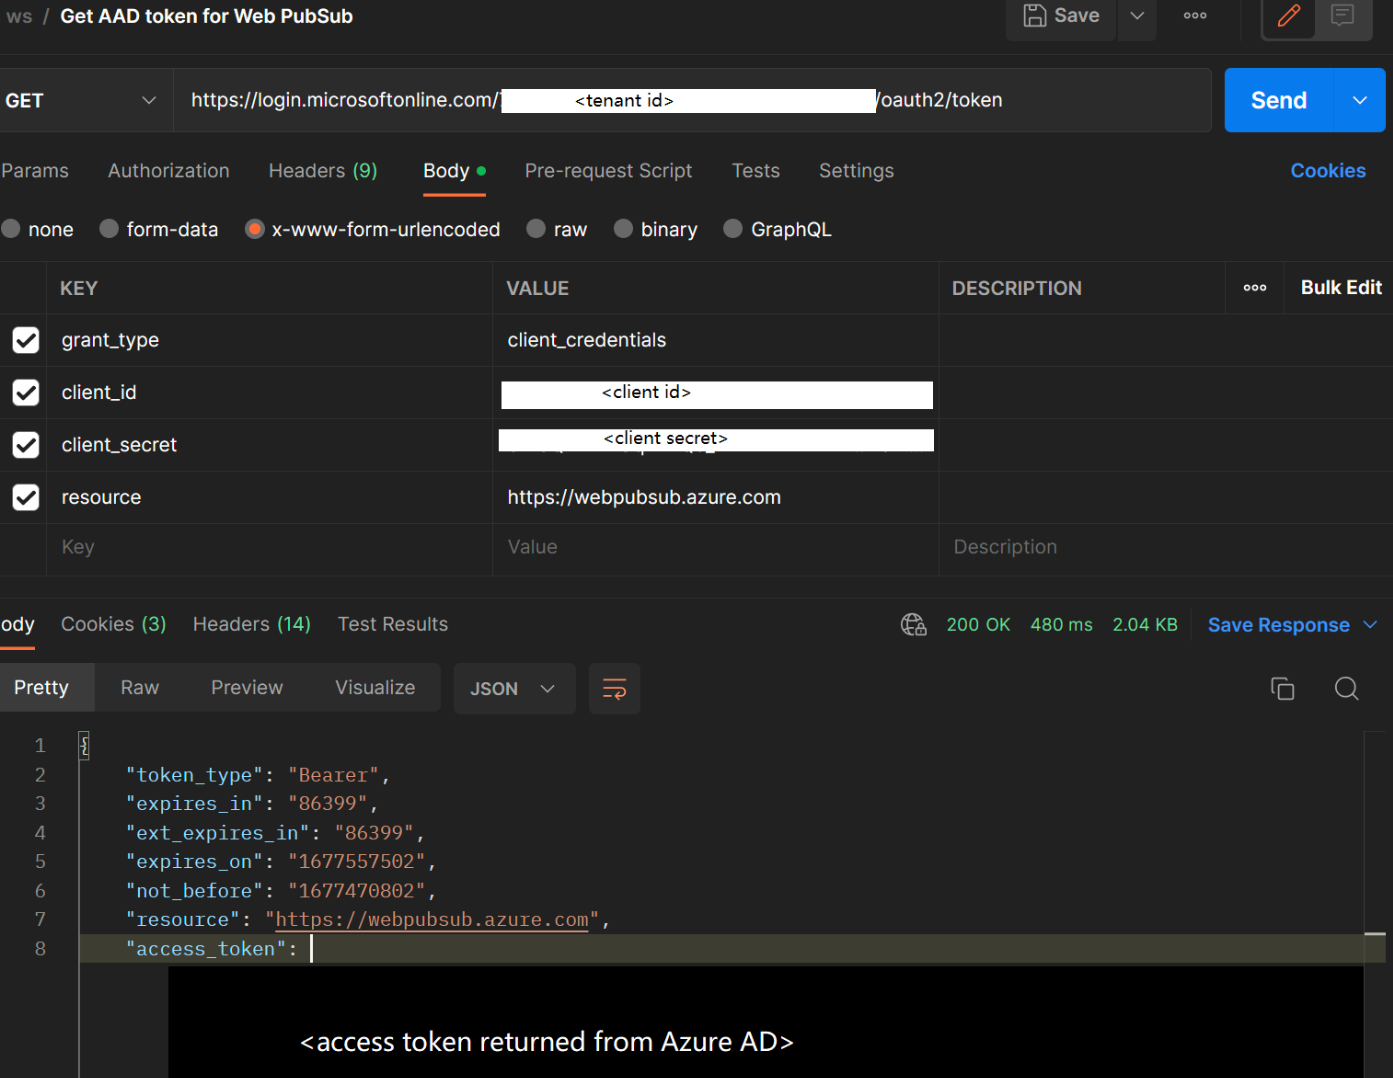This screenshot has width=1393, height=1078.
Task: Show the Test Results tab
Action: [x=393, y=624]
